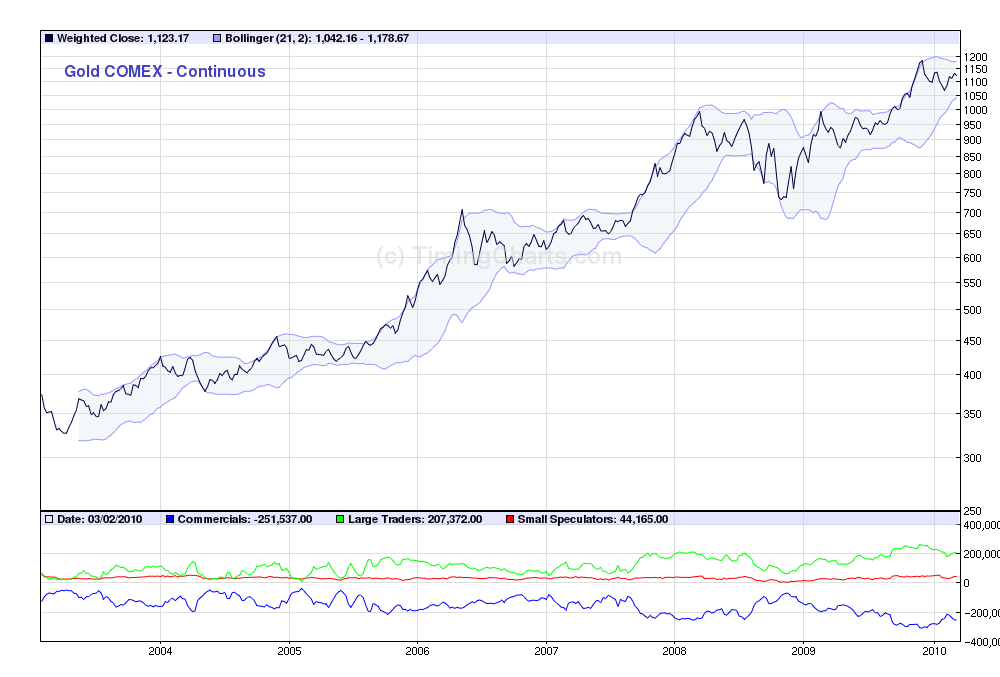The height and width of the screenshot is (677, 1000).
Task: Click the 'Date: 03/02/2010' label
Action: (99, 520)
